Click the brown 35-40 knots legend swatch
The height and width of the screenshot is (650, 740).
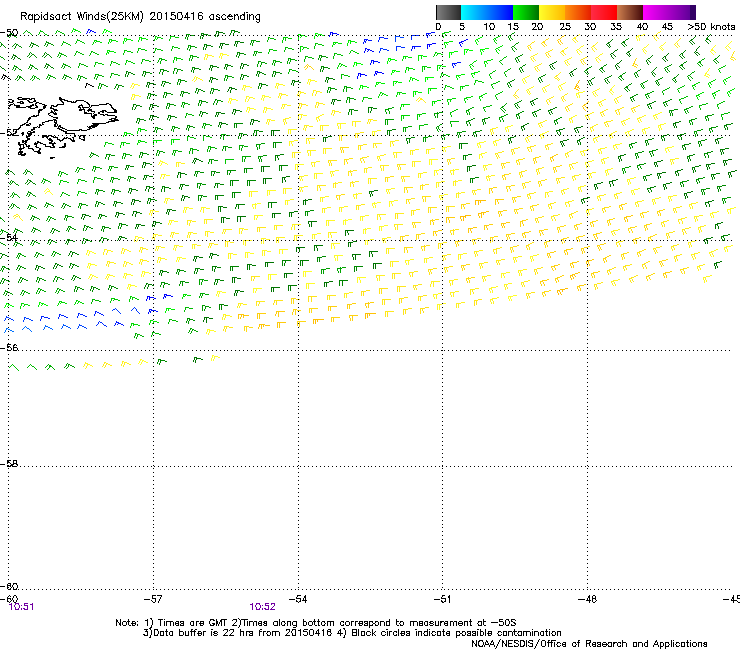(630, 12)
